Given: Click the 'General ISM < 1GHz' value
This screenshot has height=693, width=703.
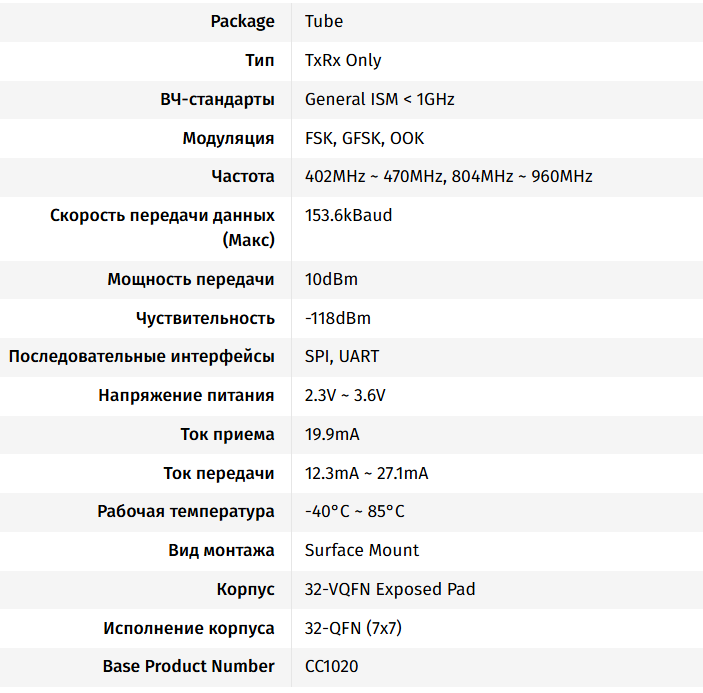Looking at the screenshot, I should point(380,99).
